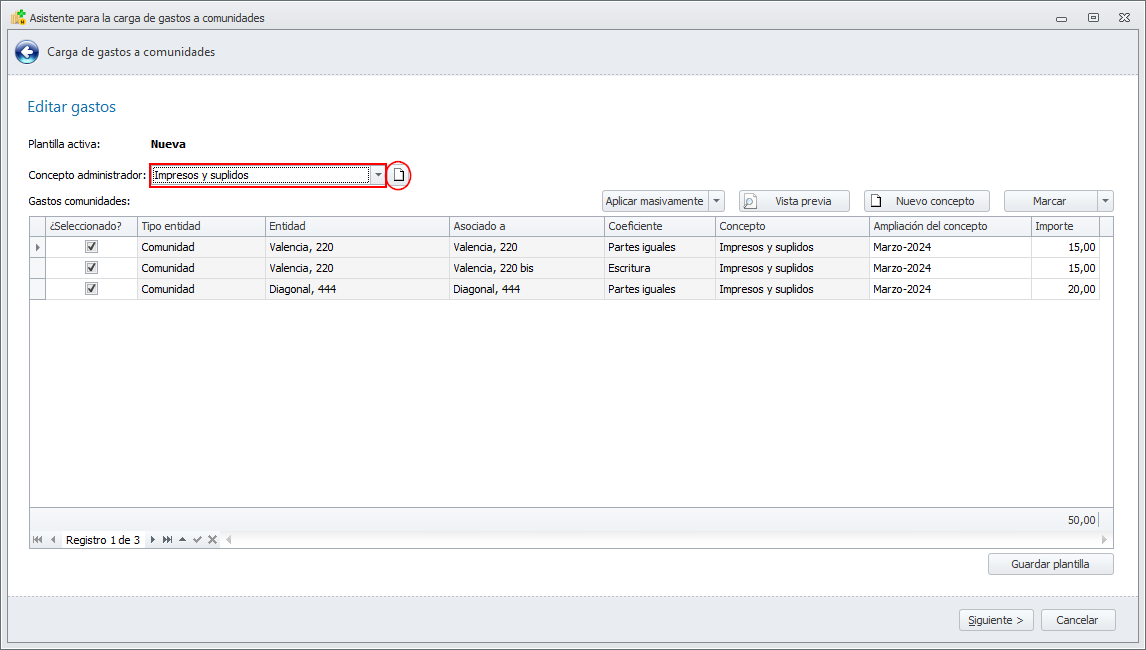Jump to last record in navigator
Viewport: 1146px width, 650px height.
(167, 540)
